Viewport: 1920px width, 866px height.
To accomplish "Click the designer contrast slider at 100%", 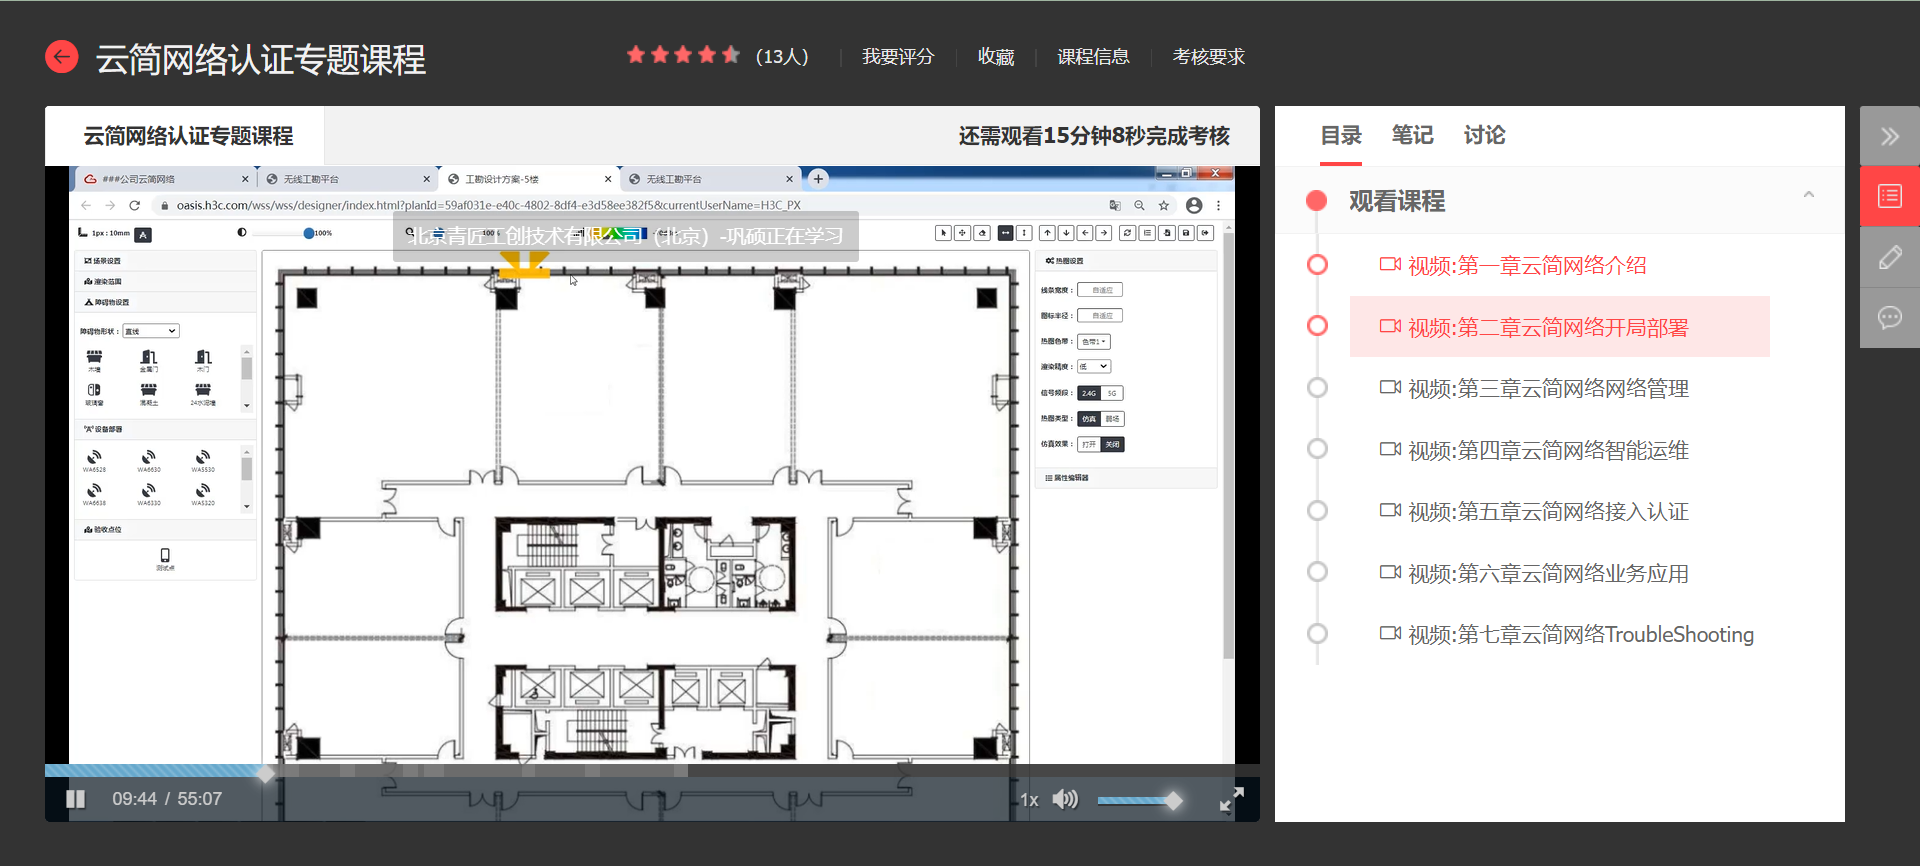I will (309, 233).
